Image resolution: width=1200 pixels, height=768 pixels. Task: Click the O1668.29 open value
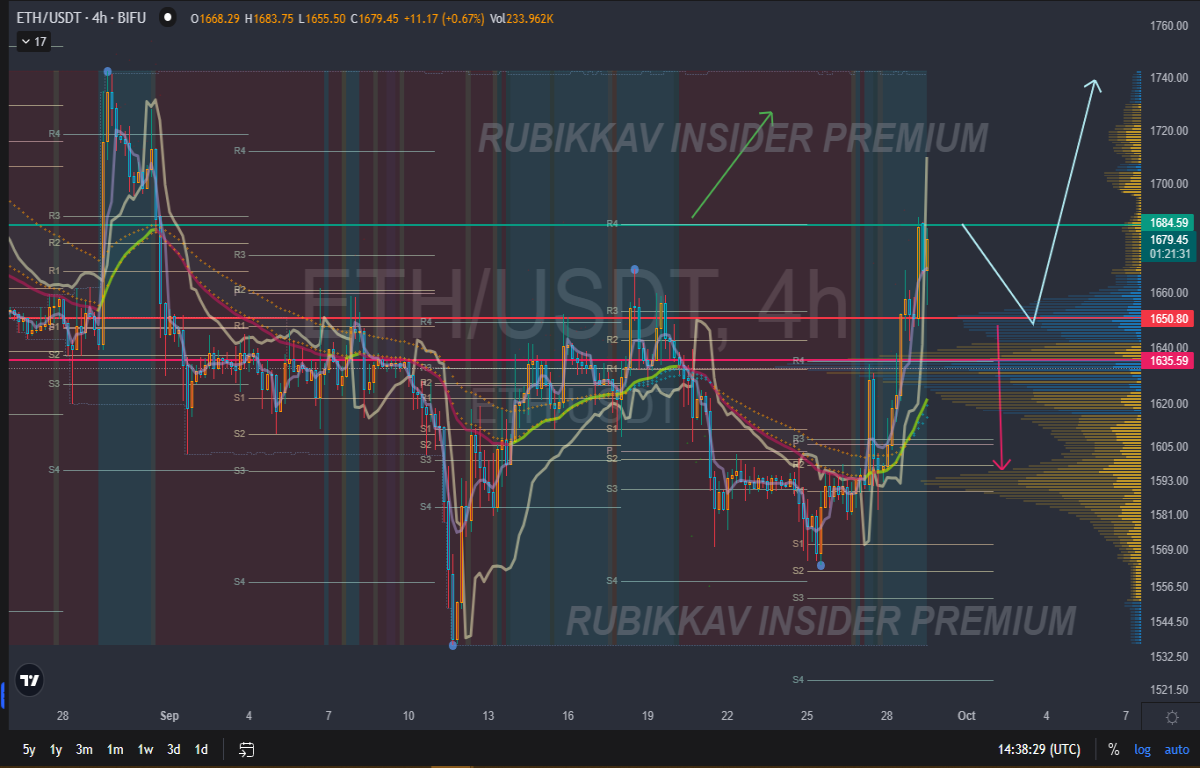215,17
